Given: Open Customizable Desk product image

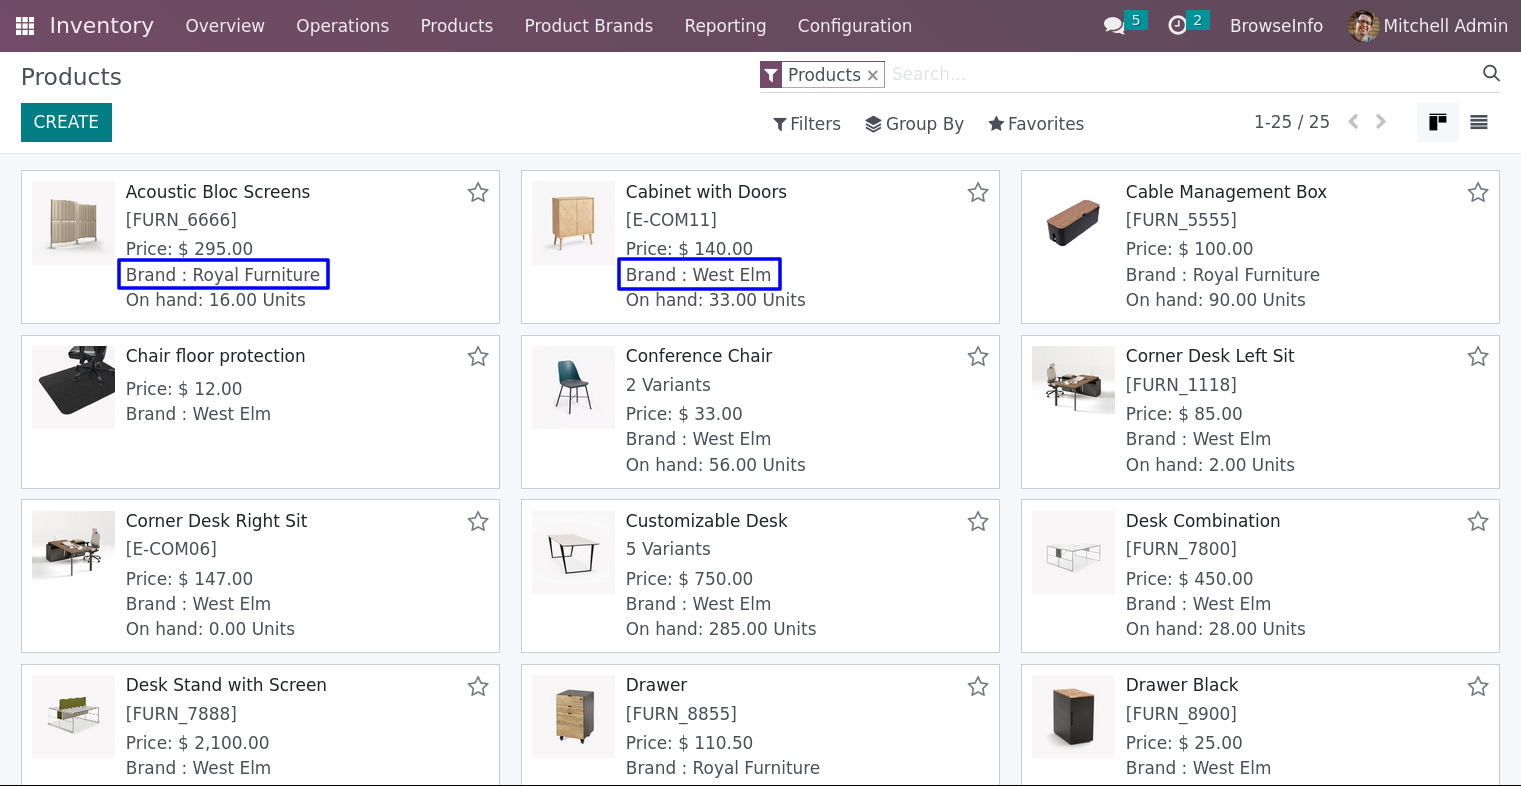Looking at the screenshot, I should [573, 552].
